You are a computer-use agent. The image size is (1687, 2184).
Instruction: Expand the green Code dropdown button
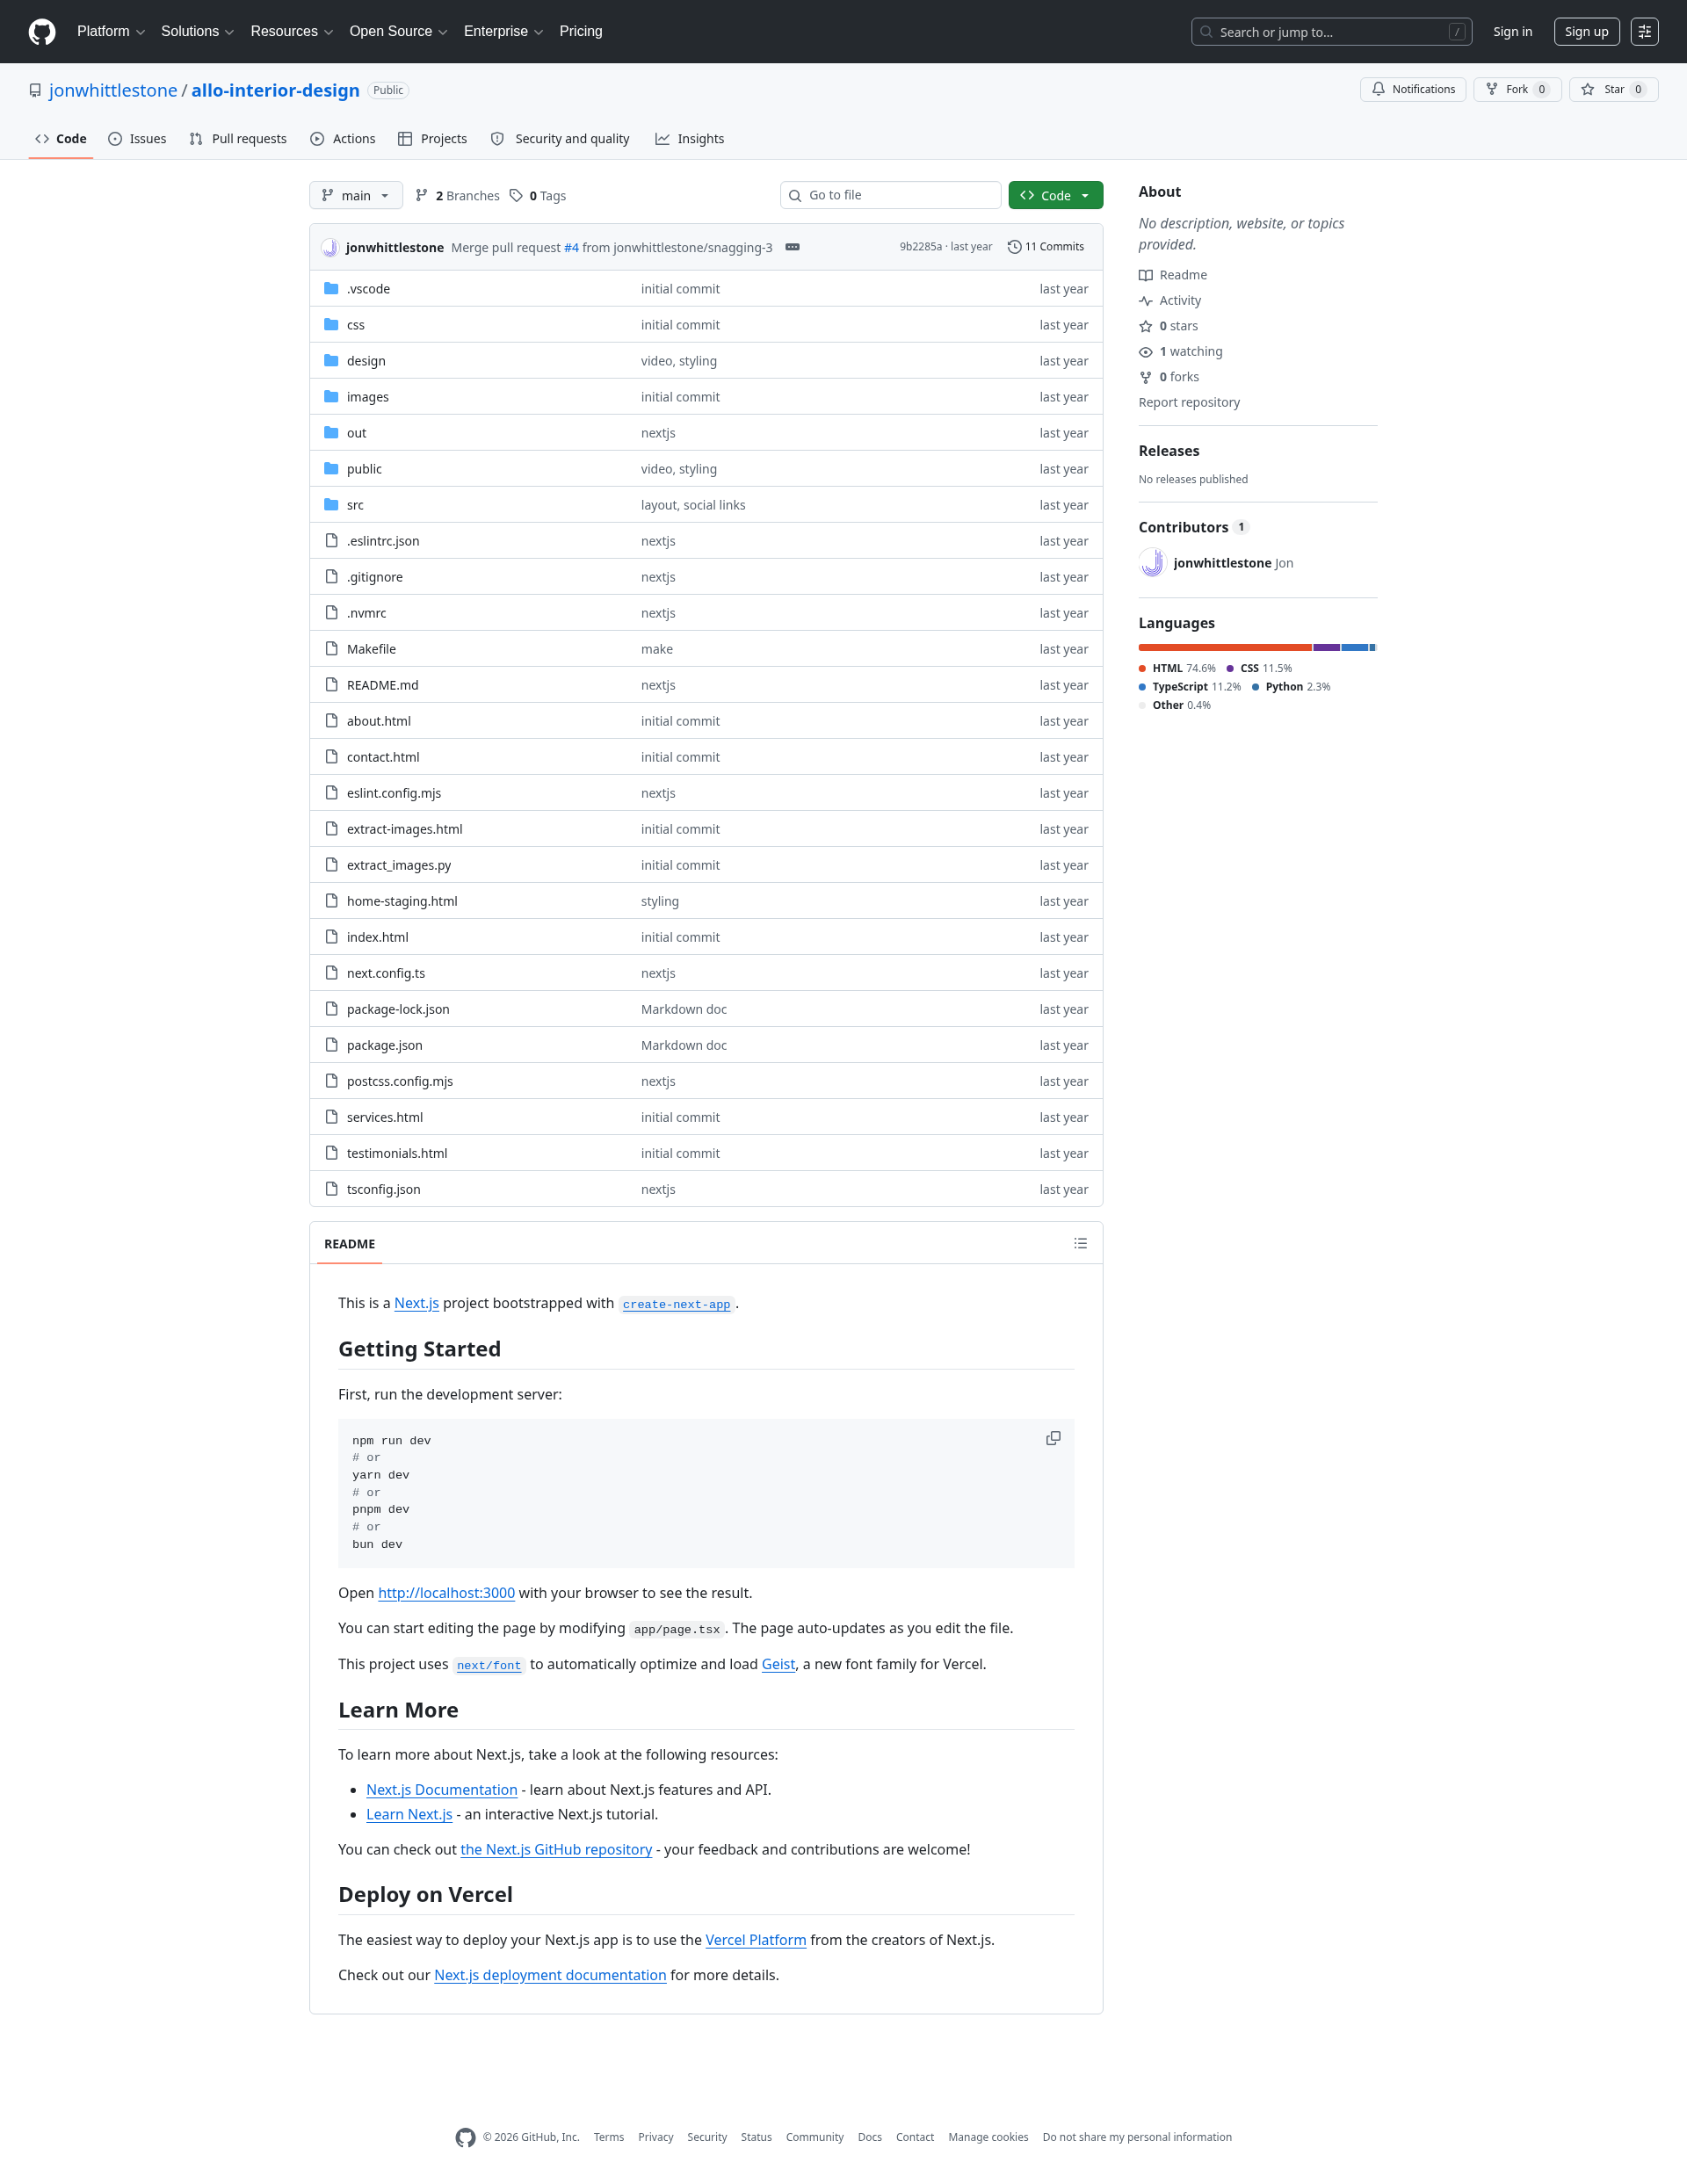click(x=1055, y=195)
